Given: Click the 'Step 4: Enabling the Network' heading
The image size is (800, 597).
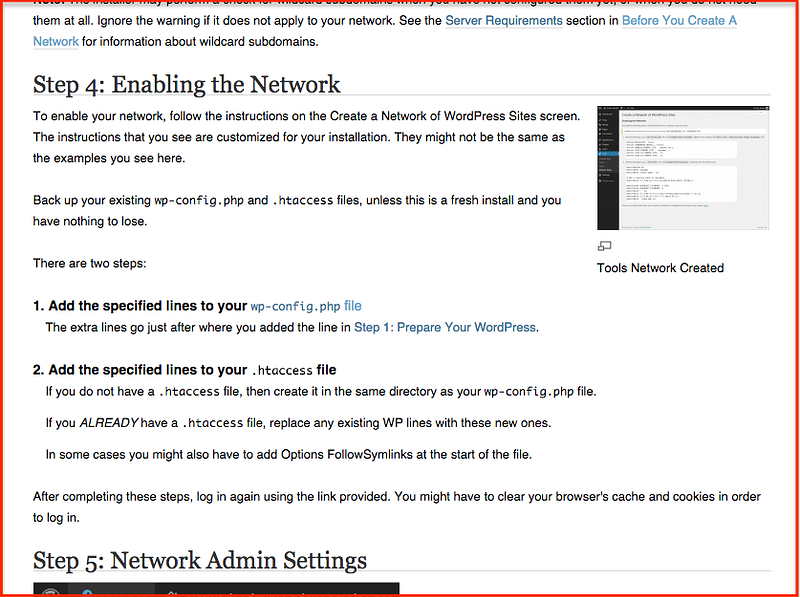Looking at the screenshot, I should click(187, 84).
